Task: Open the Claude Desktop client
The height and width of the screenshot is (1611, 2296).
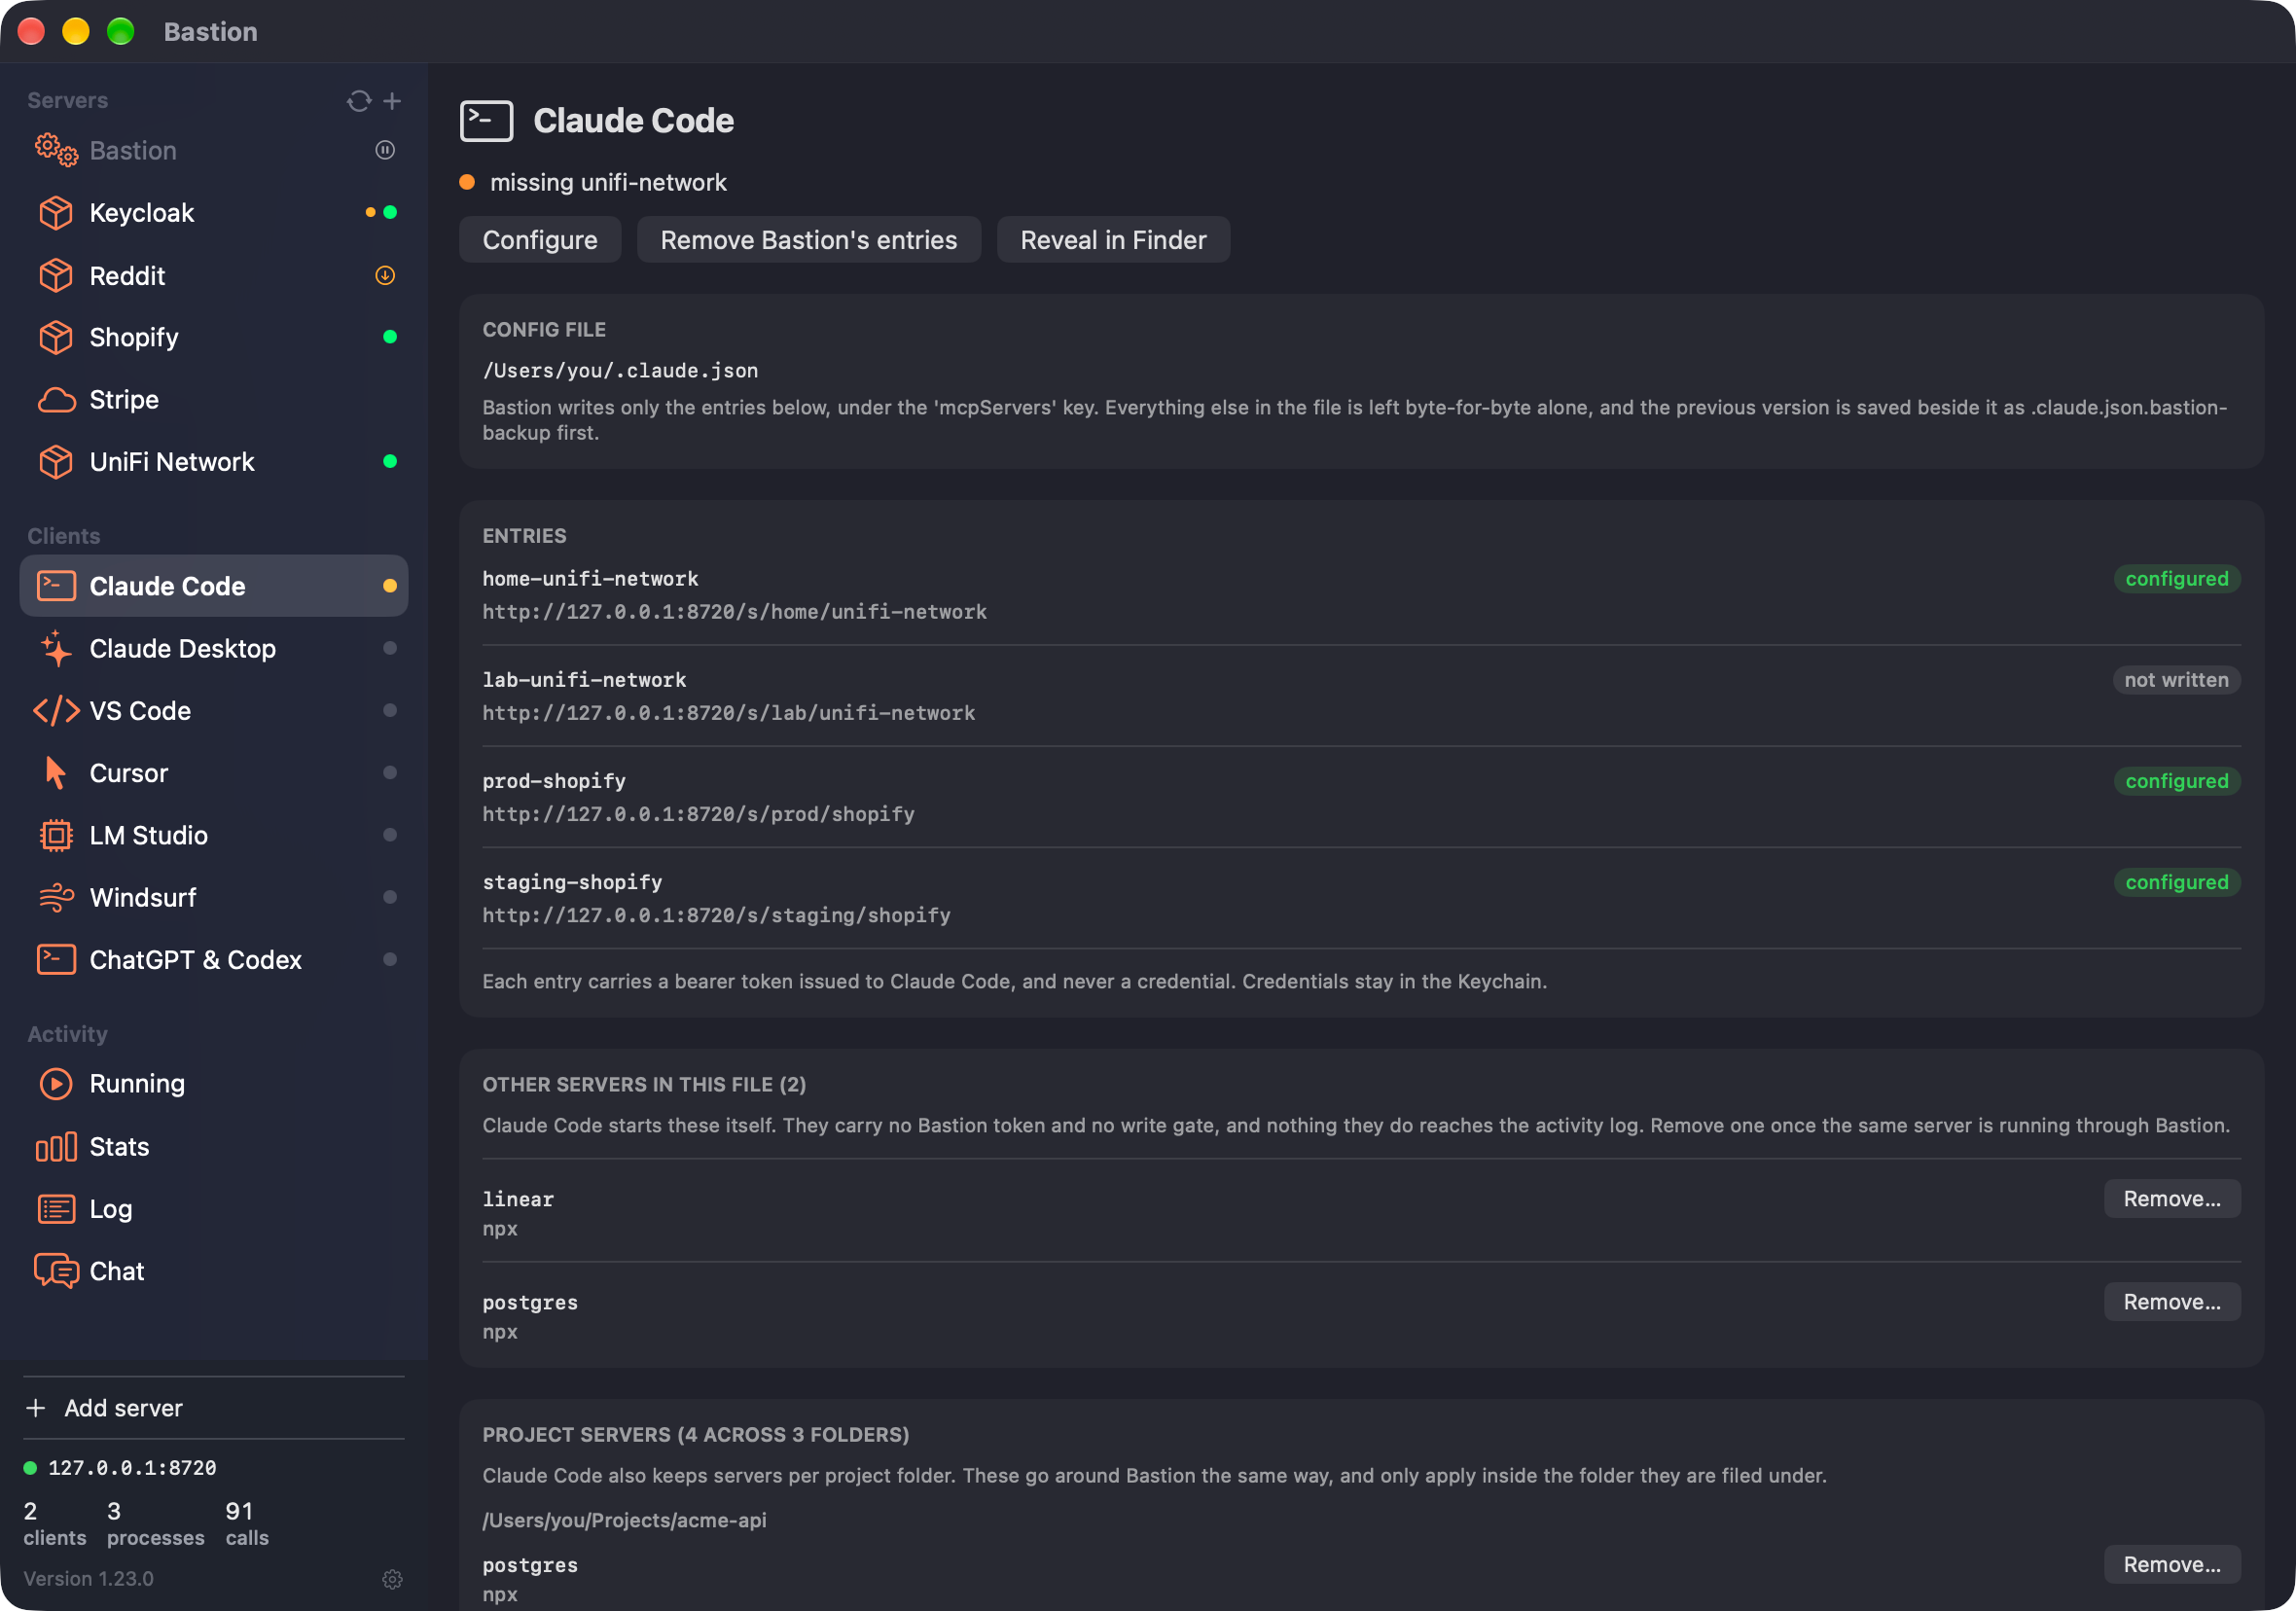Action: 214,648
